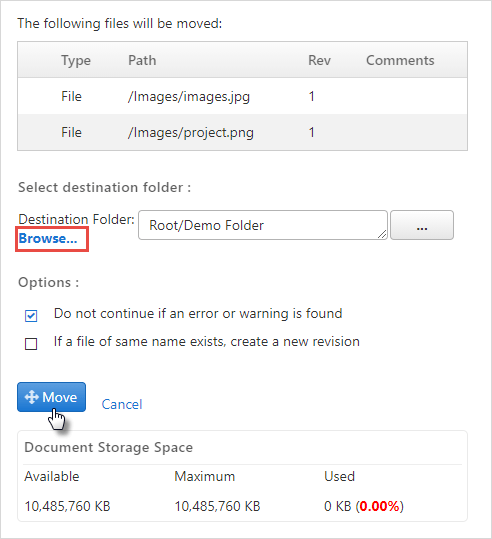Viewport: 492px width, 539px height.
Task: Select the /Images/images.jpg file row
Action: [242, 96]
